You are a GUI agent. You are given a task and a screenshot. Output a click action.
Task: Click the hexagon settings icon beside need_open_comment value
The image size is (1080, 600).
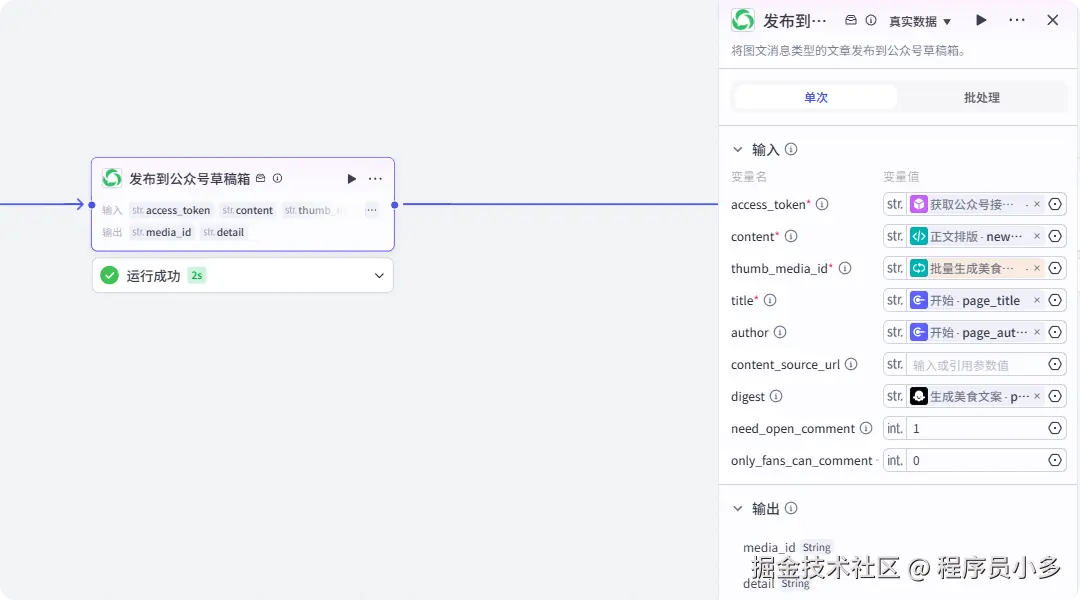[1055, 428]
